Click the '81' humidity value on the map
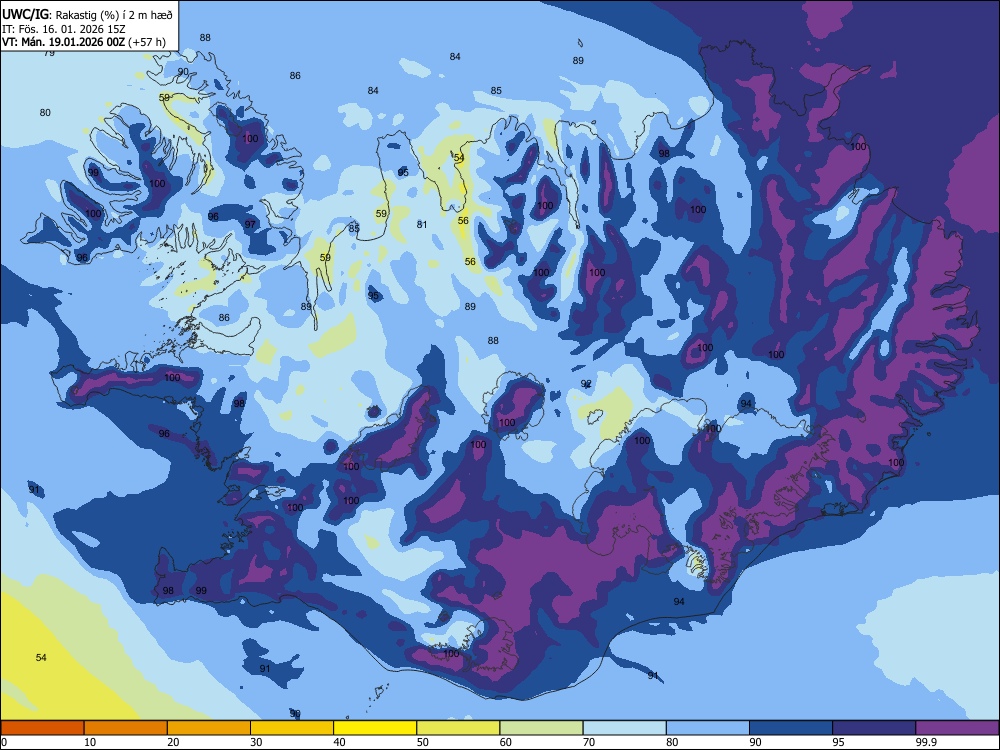This screenshot has height=750, width=1000. click(422, 224)
